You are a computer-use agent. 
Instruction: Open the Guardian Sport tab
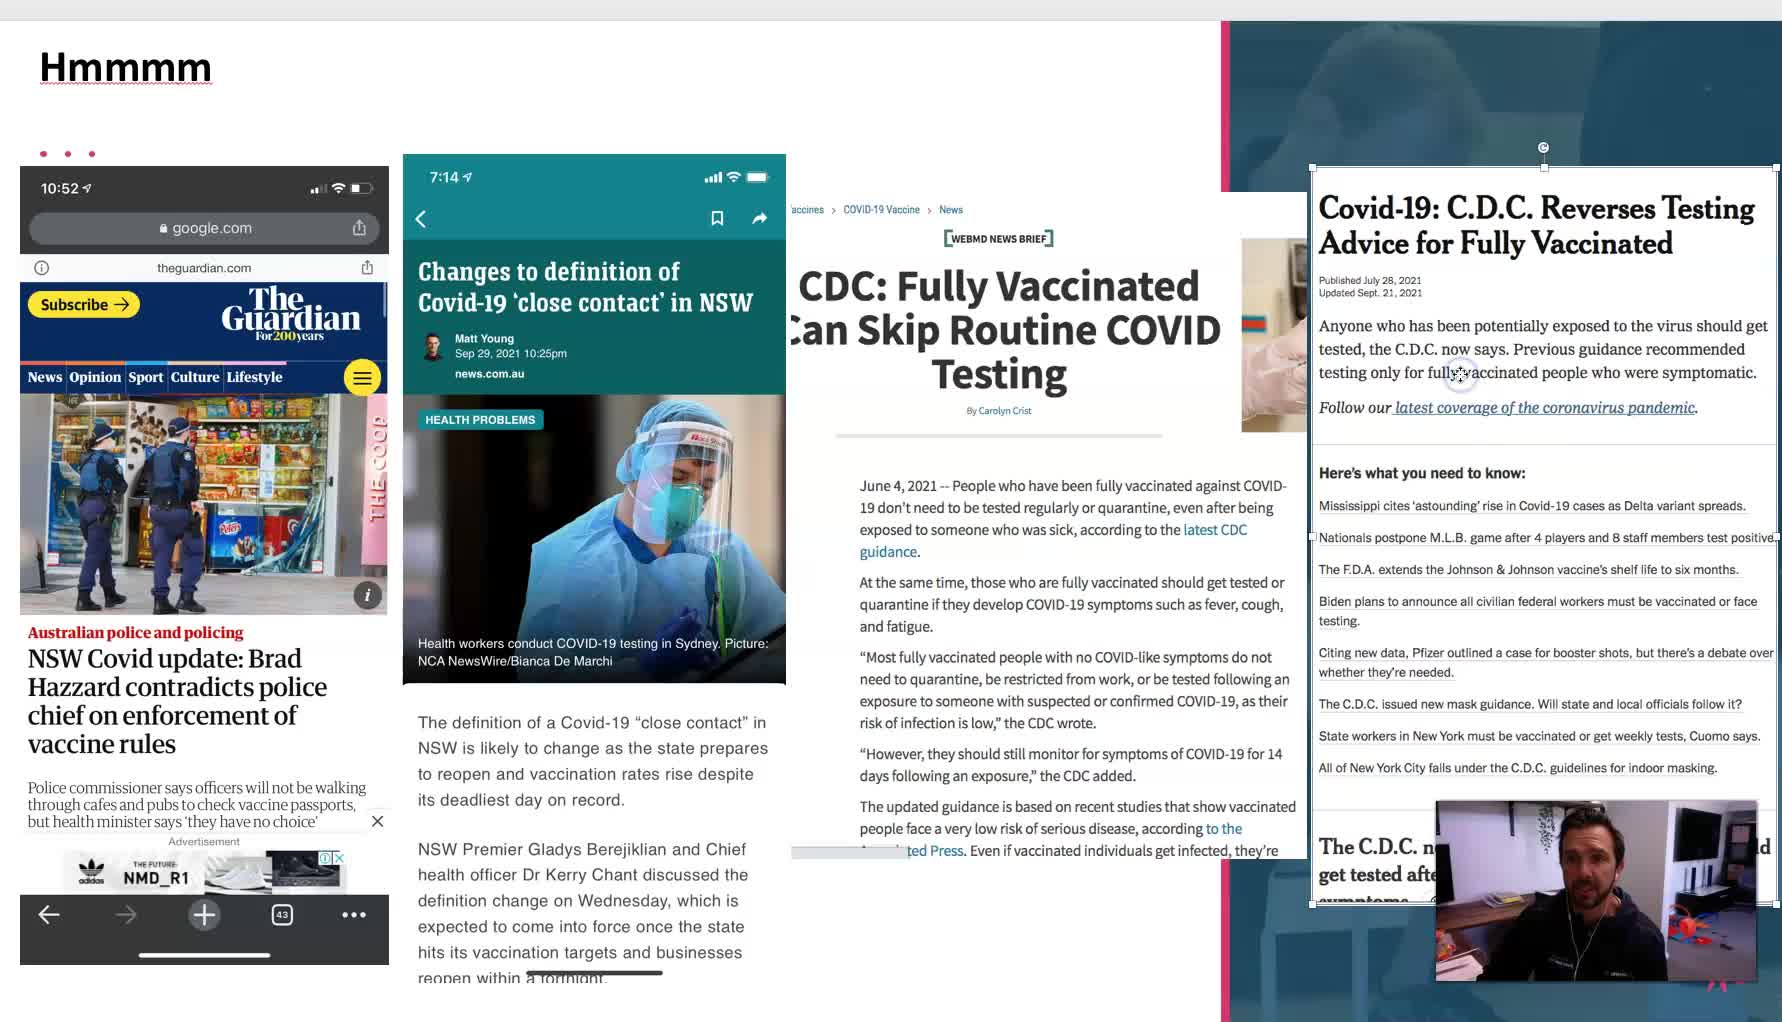pos(146,377)
